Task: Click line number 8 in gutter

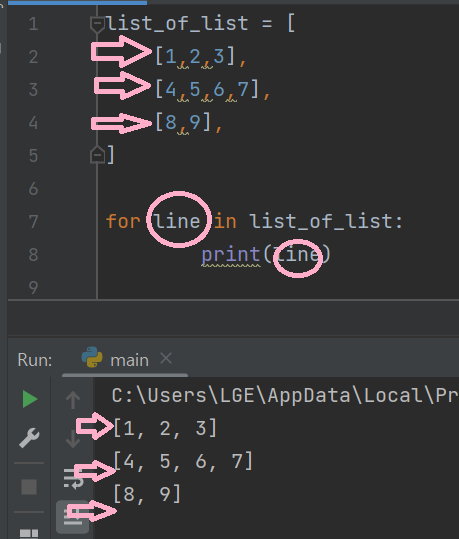Action: (x=33, y=255)
